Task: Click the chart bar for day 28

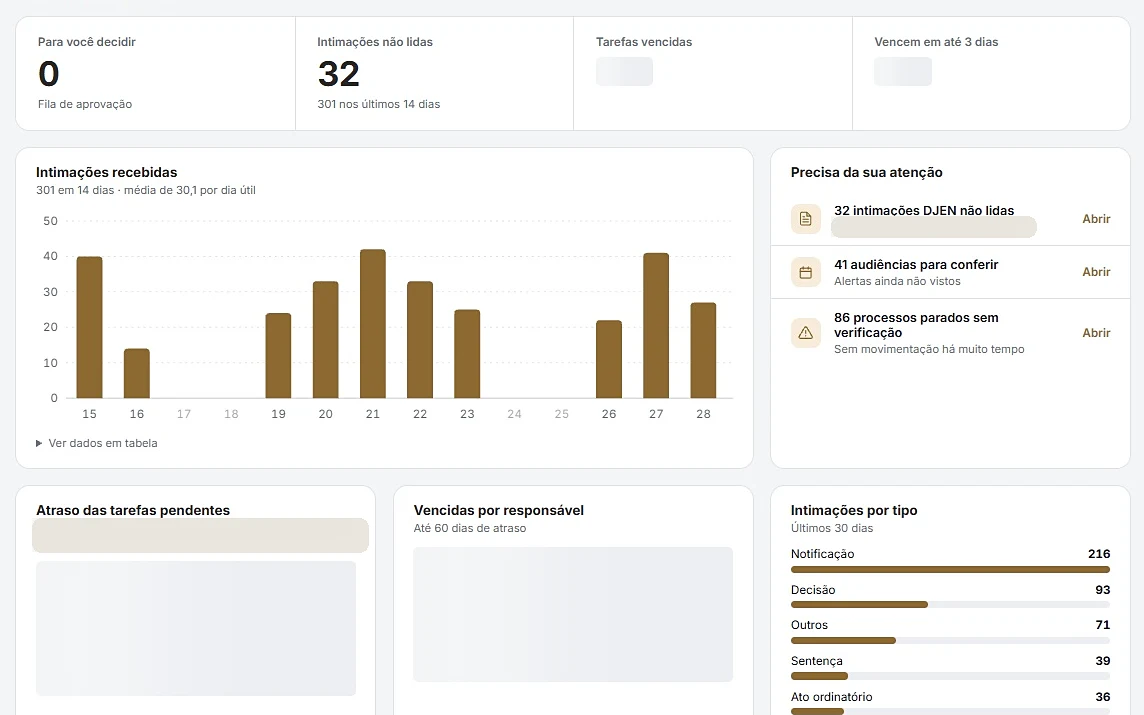Action: click(703, 350)
